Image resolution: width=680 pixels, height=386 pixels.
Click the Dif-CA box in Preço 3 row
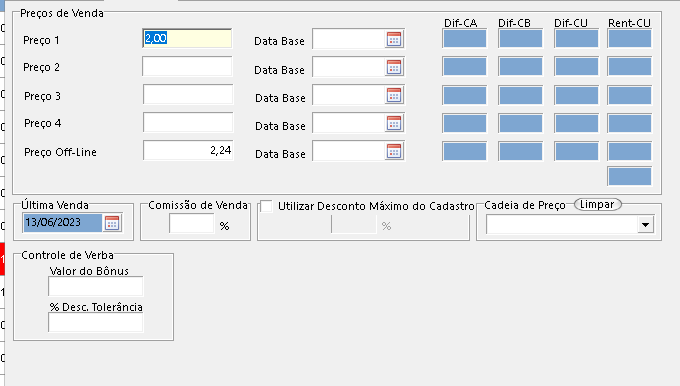[x=464, y=95]
